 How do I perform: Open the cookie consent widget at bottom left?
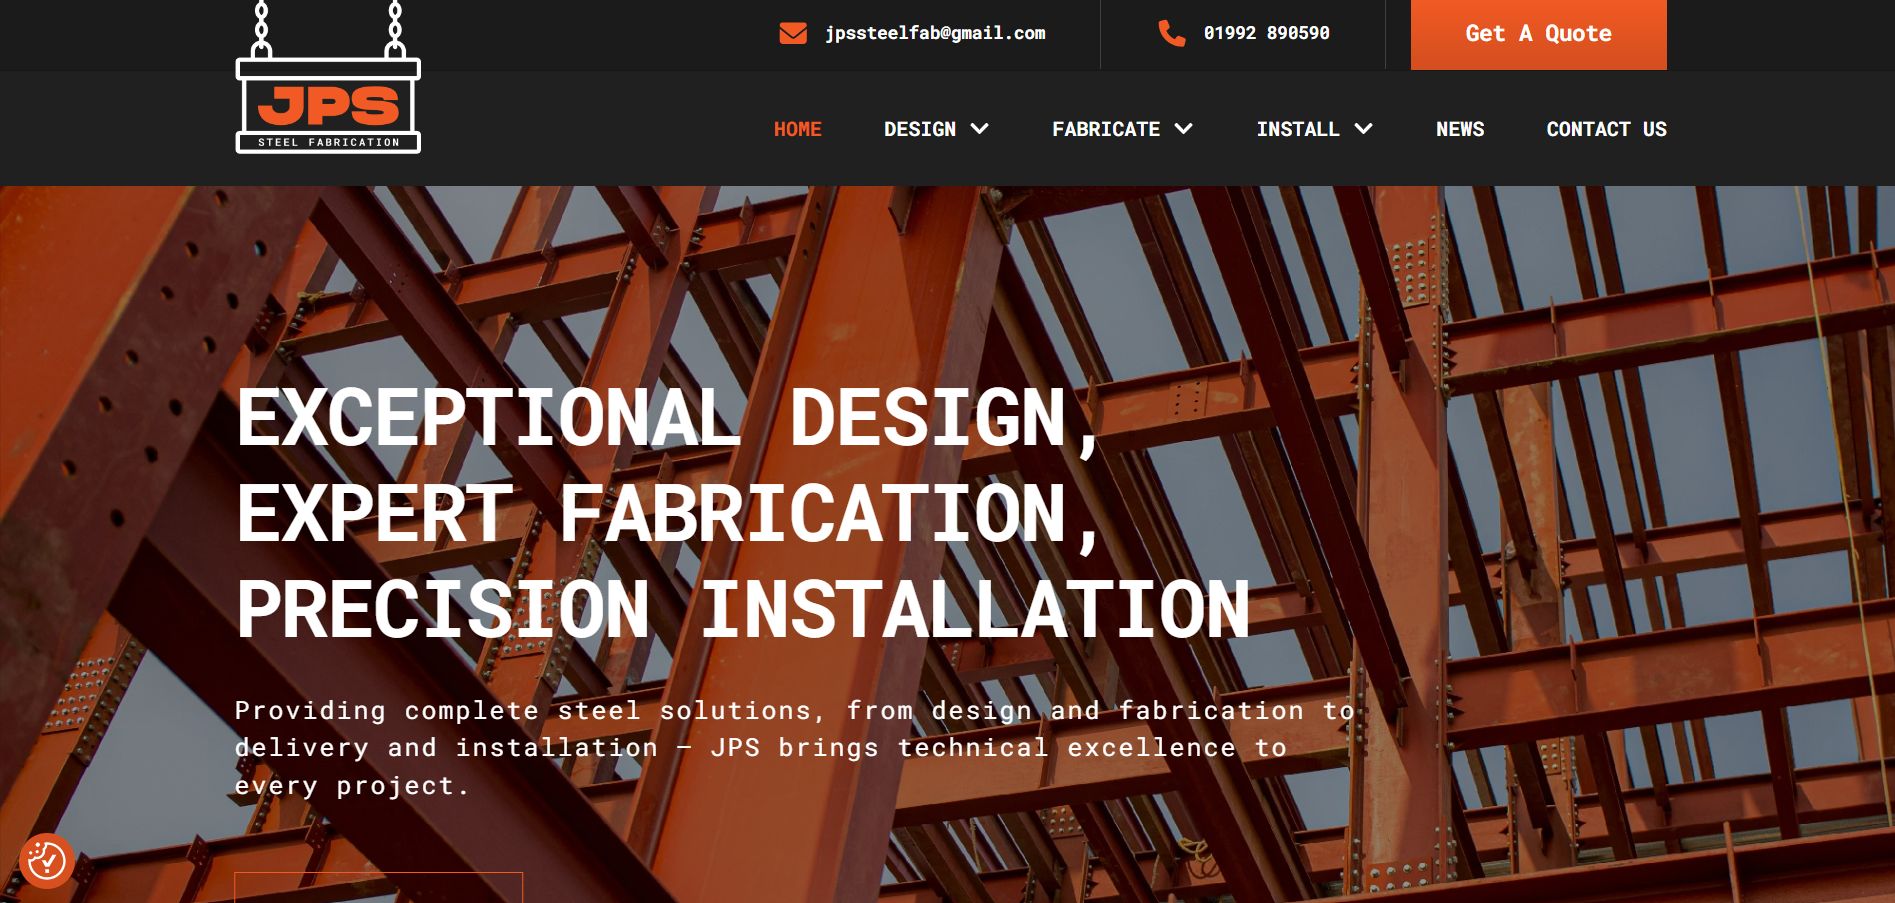tap(47, 858)
